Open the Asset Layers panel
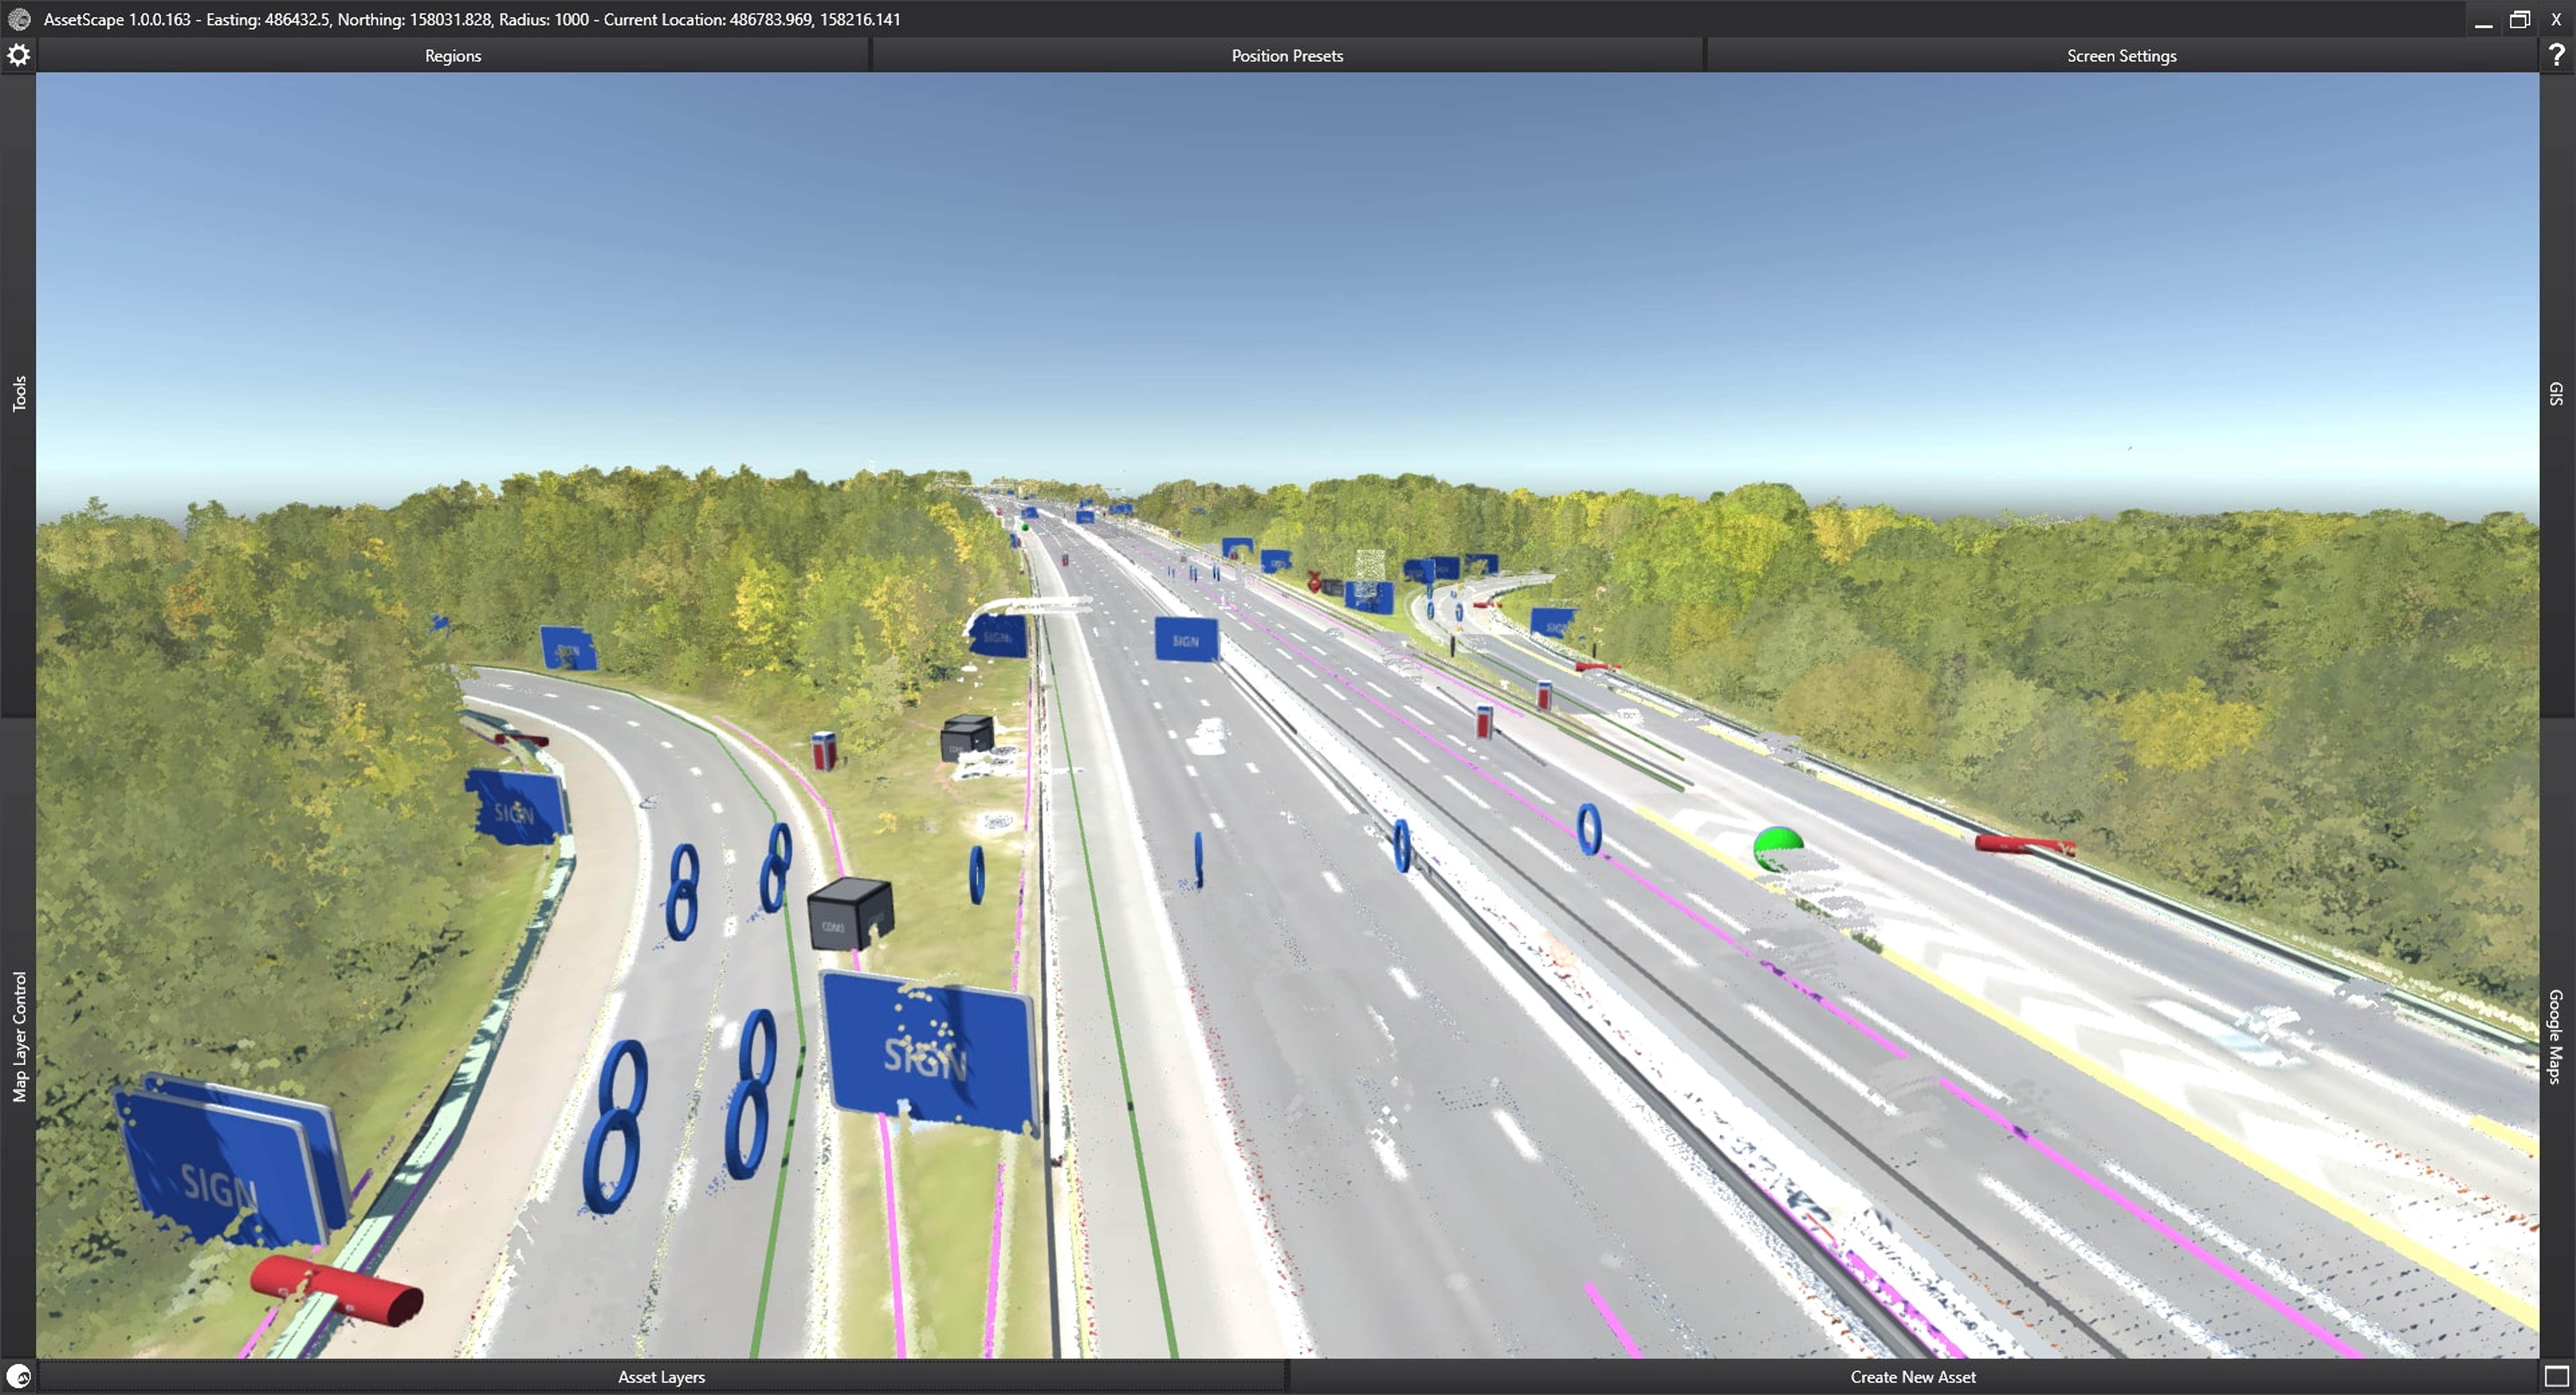Screen dimensions: 2576x1395 (661, 1377)
